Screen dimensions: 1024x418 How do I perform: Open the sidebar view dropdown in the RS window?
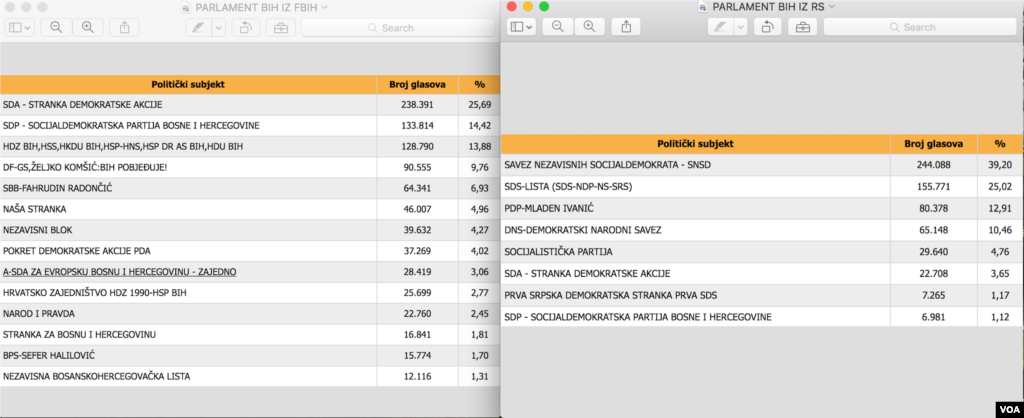521,27
